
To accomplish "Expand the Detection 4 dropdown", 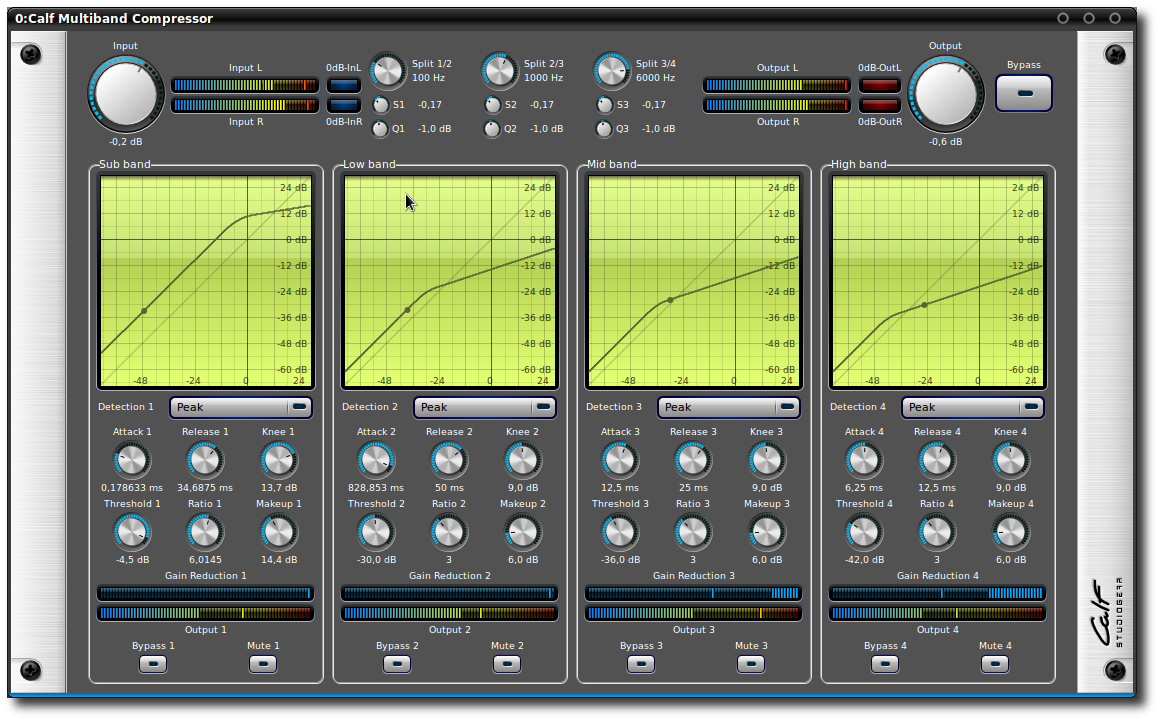I will coord(973,407).
